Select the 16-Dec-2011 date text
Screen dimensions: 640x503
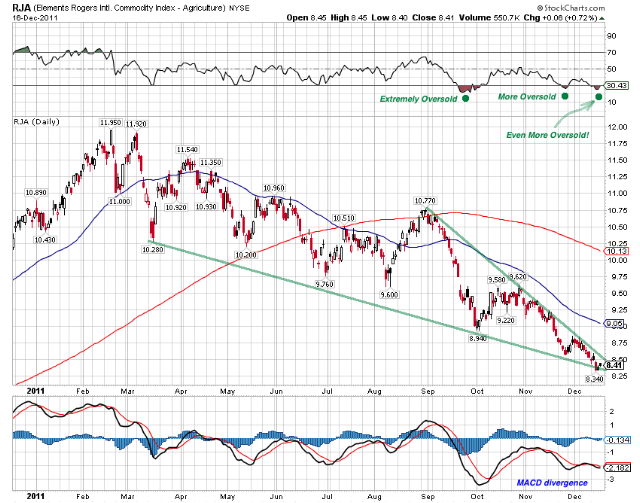[35, 18]
